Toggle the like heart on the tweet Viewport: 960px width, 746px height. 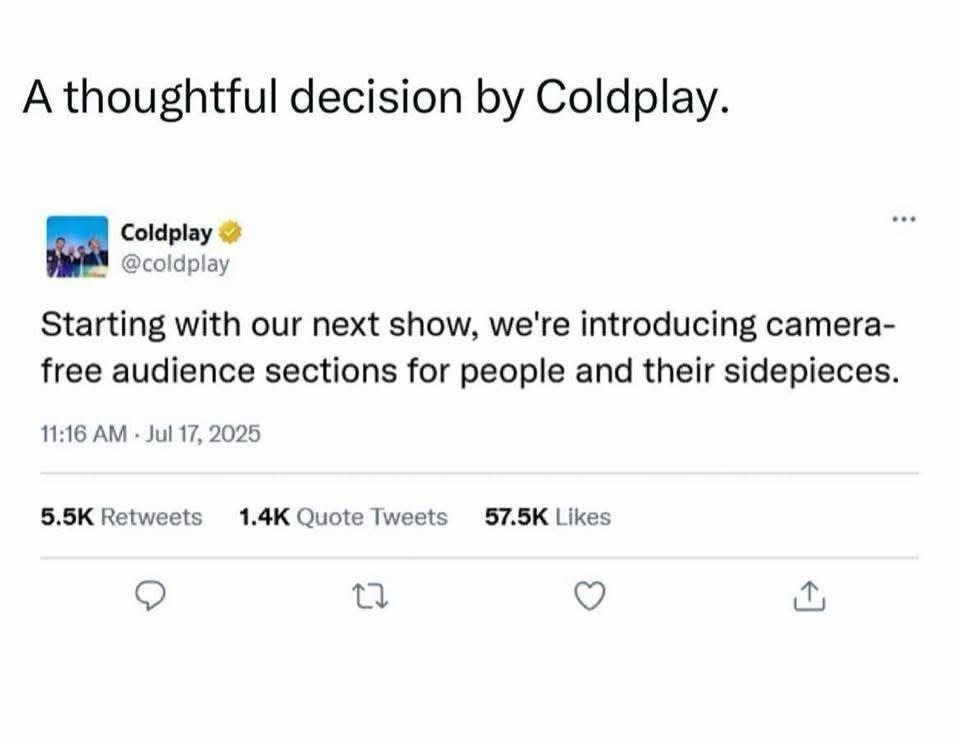tap(589, 595)
